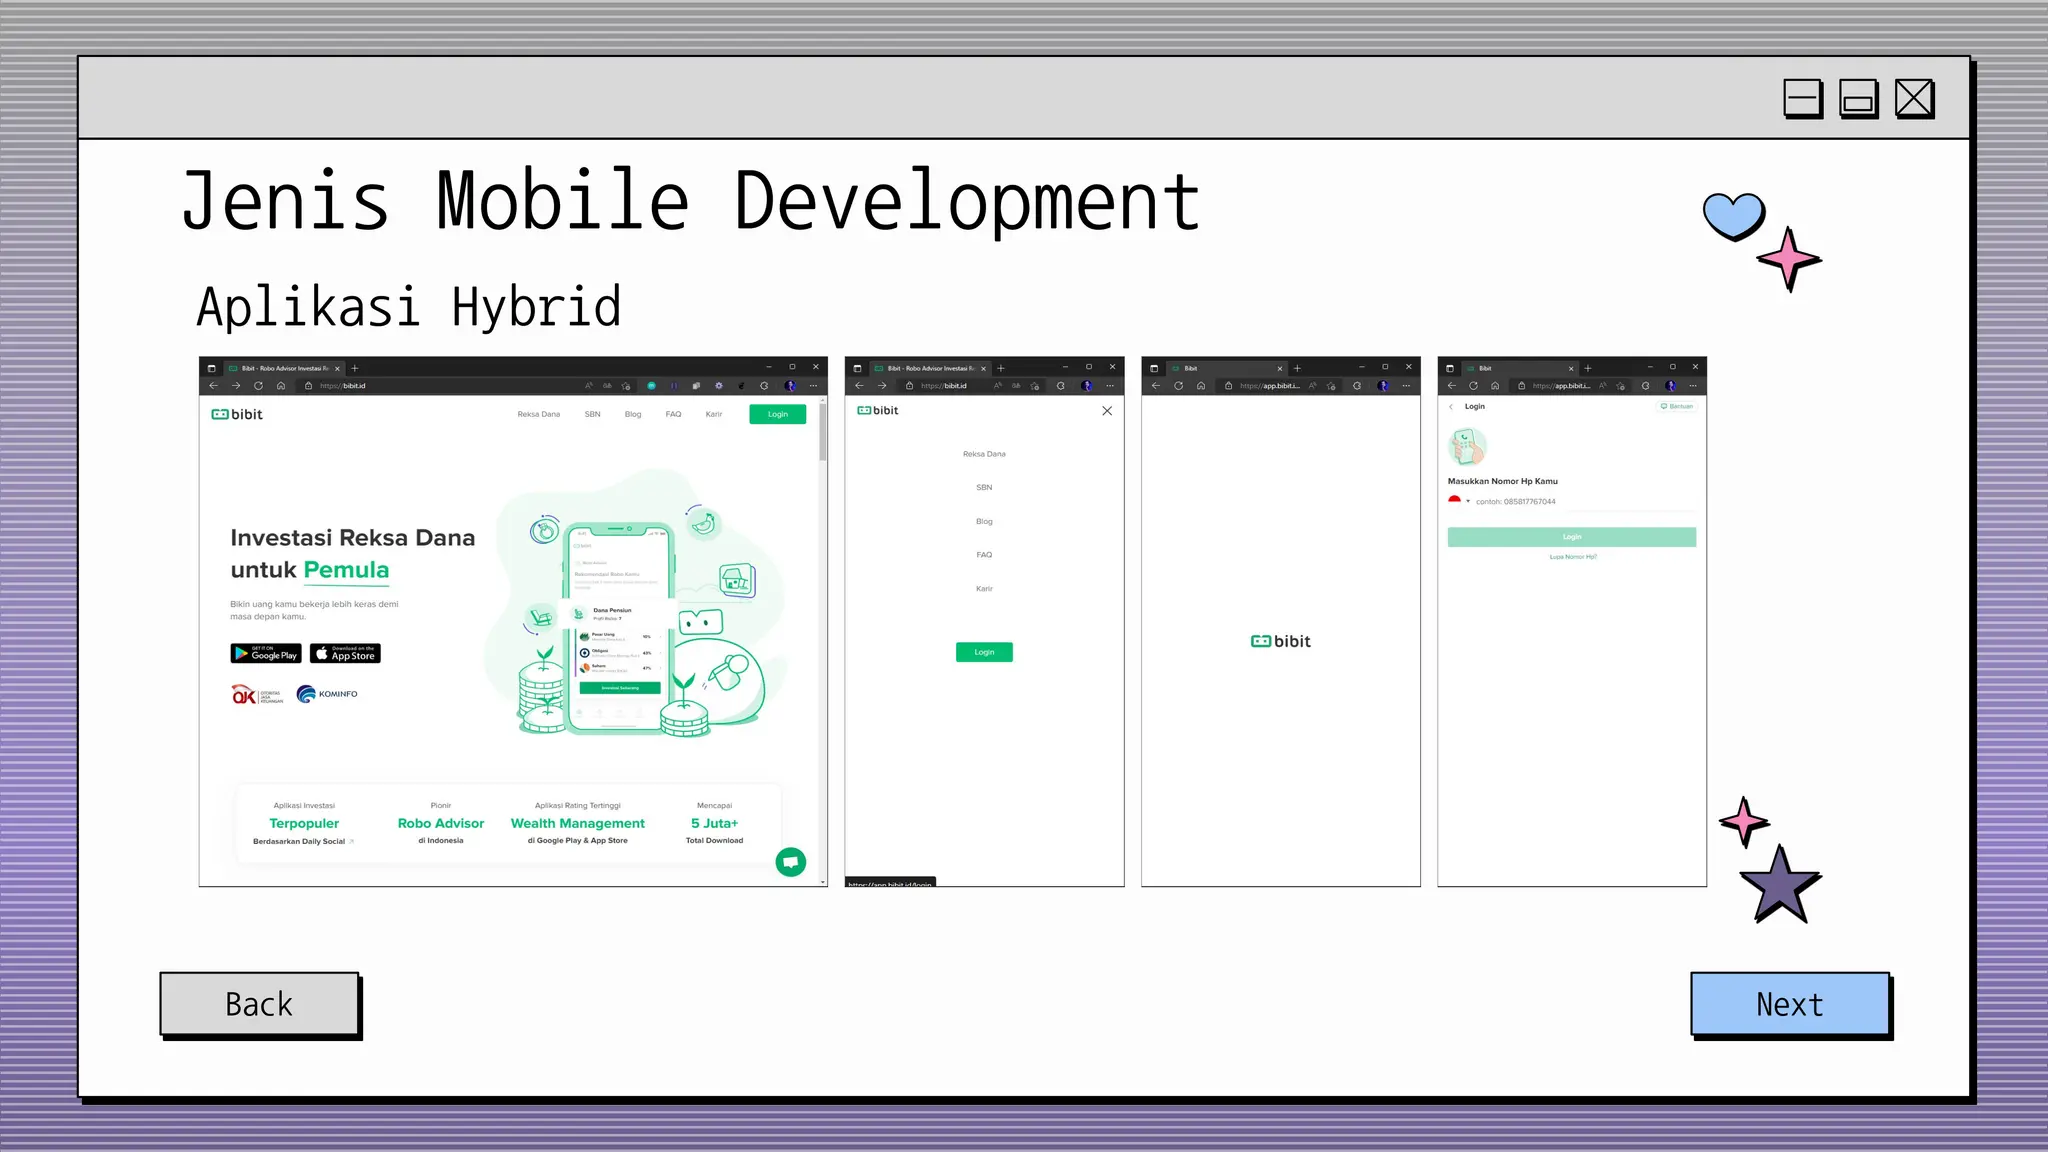Select the 'Bibit - Robo Advisor' tab in the homepage browser
Image resolution: width=2048 pixels, height=1152 pixels.
tap(285, 368)
